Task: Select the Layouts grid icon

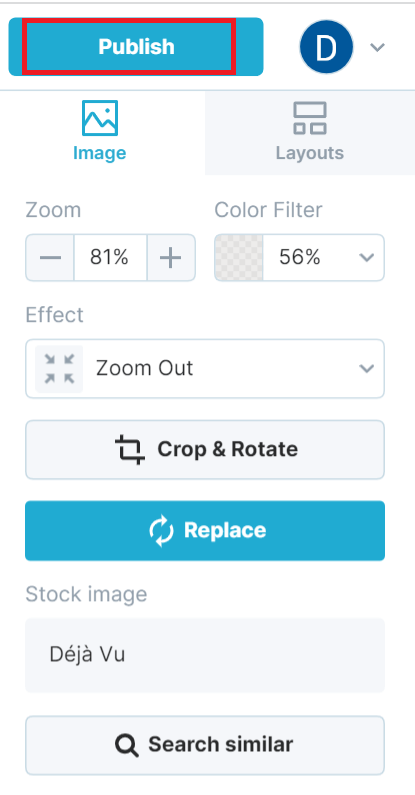Action: (x=310, y=118)
